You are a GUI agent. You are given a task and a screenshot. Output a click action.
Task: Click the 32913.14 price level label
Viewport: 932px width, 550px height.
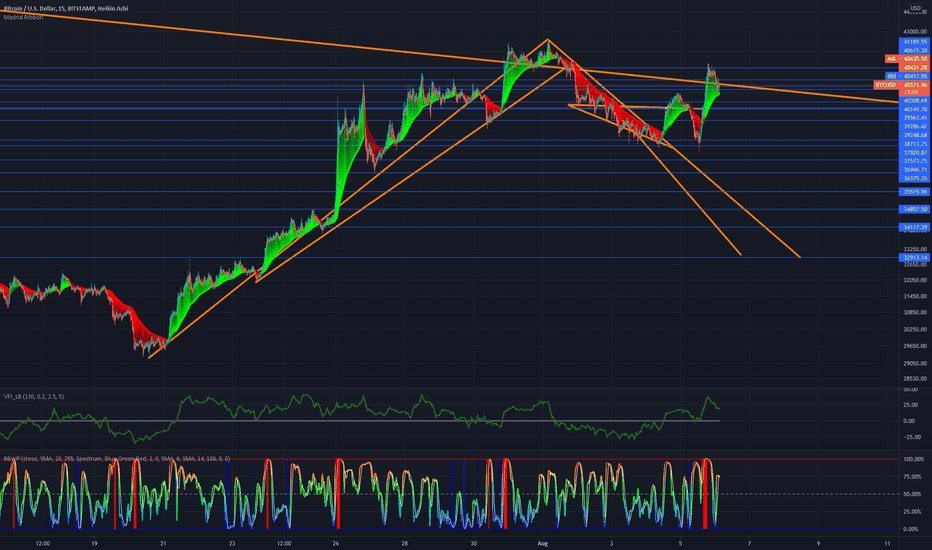[914, 257]
